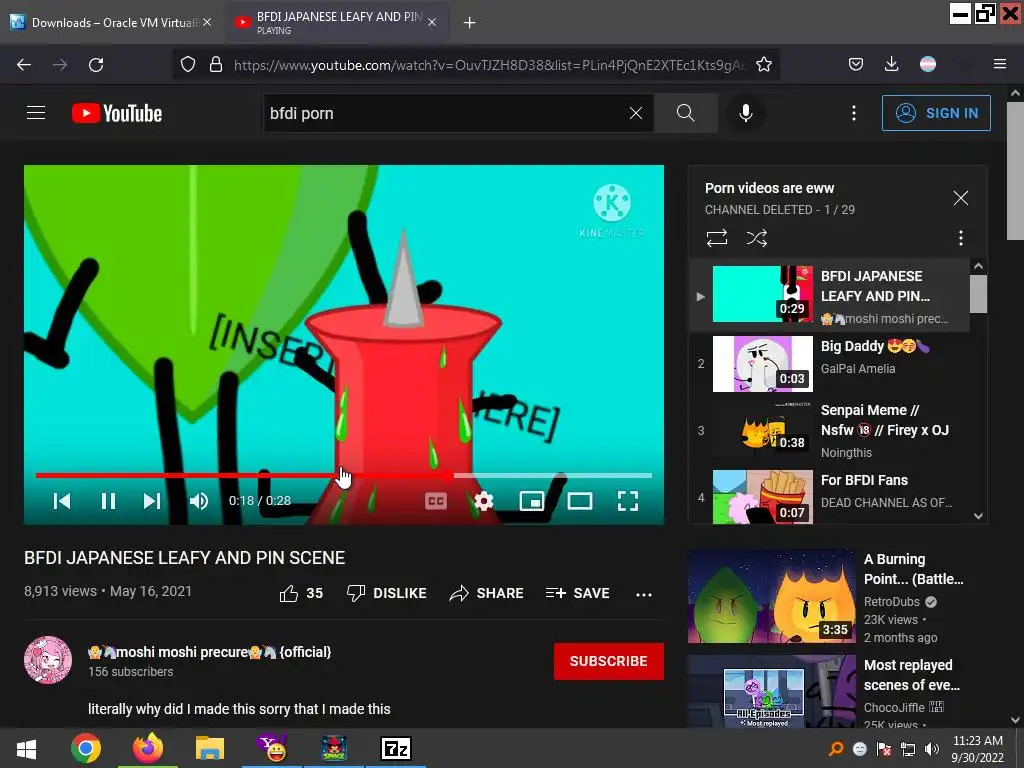View site security padlock info
Viewport: 1024px width, 768px height.
coord(216,65)
